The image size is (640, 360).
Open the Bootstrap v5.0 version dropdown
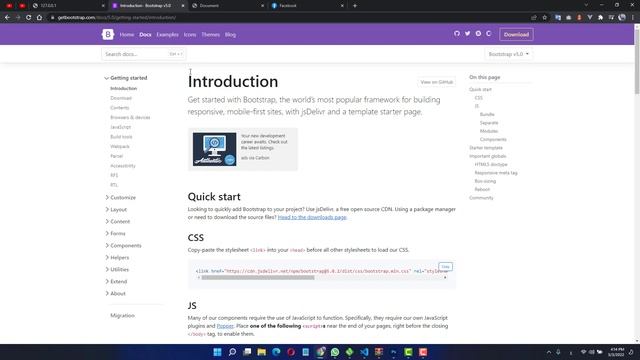pyautogui.click(x=509, y=54)
